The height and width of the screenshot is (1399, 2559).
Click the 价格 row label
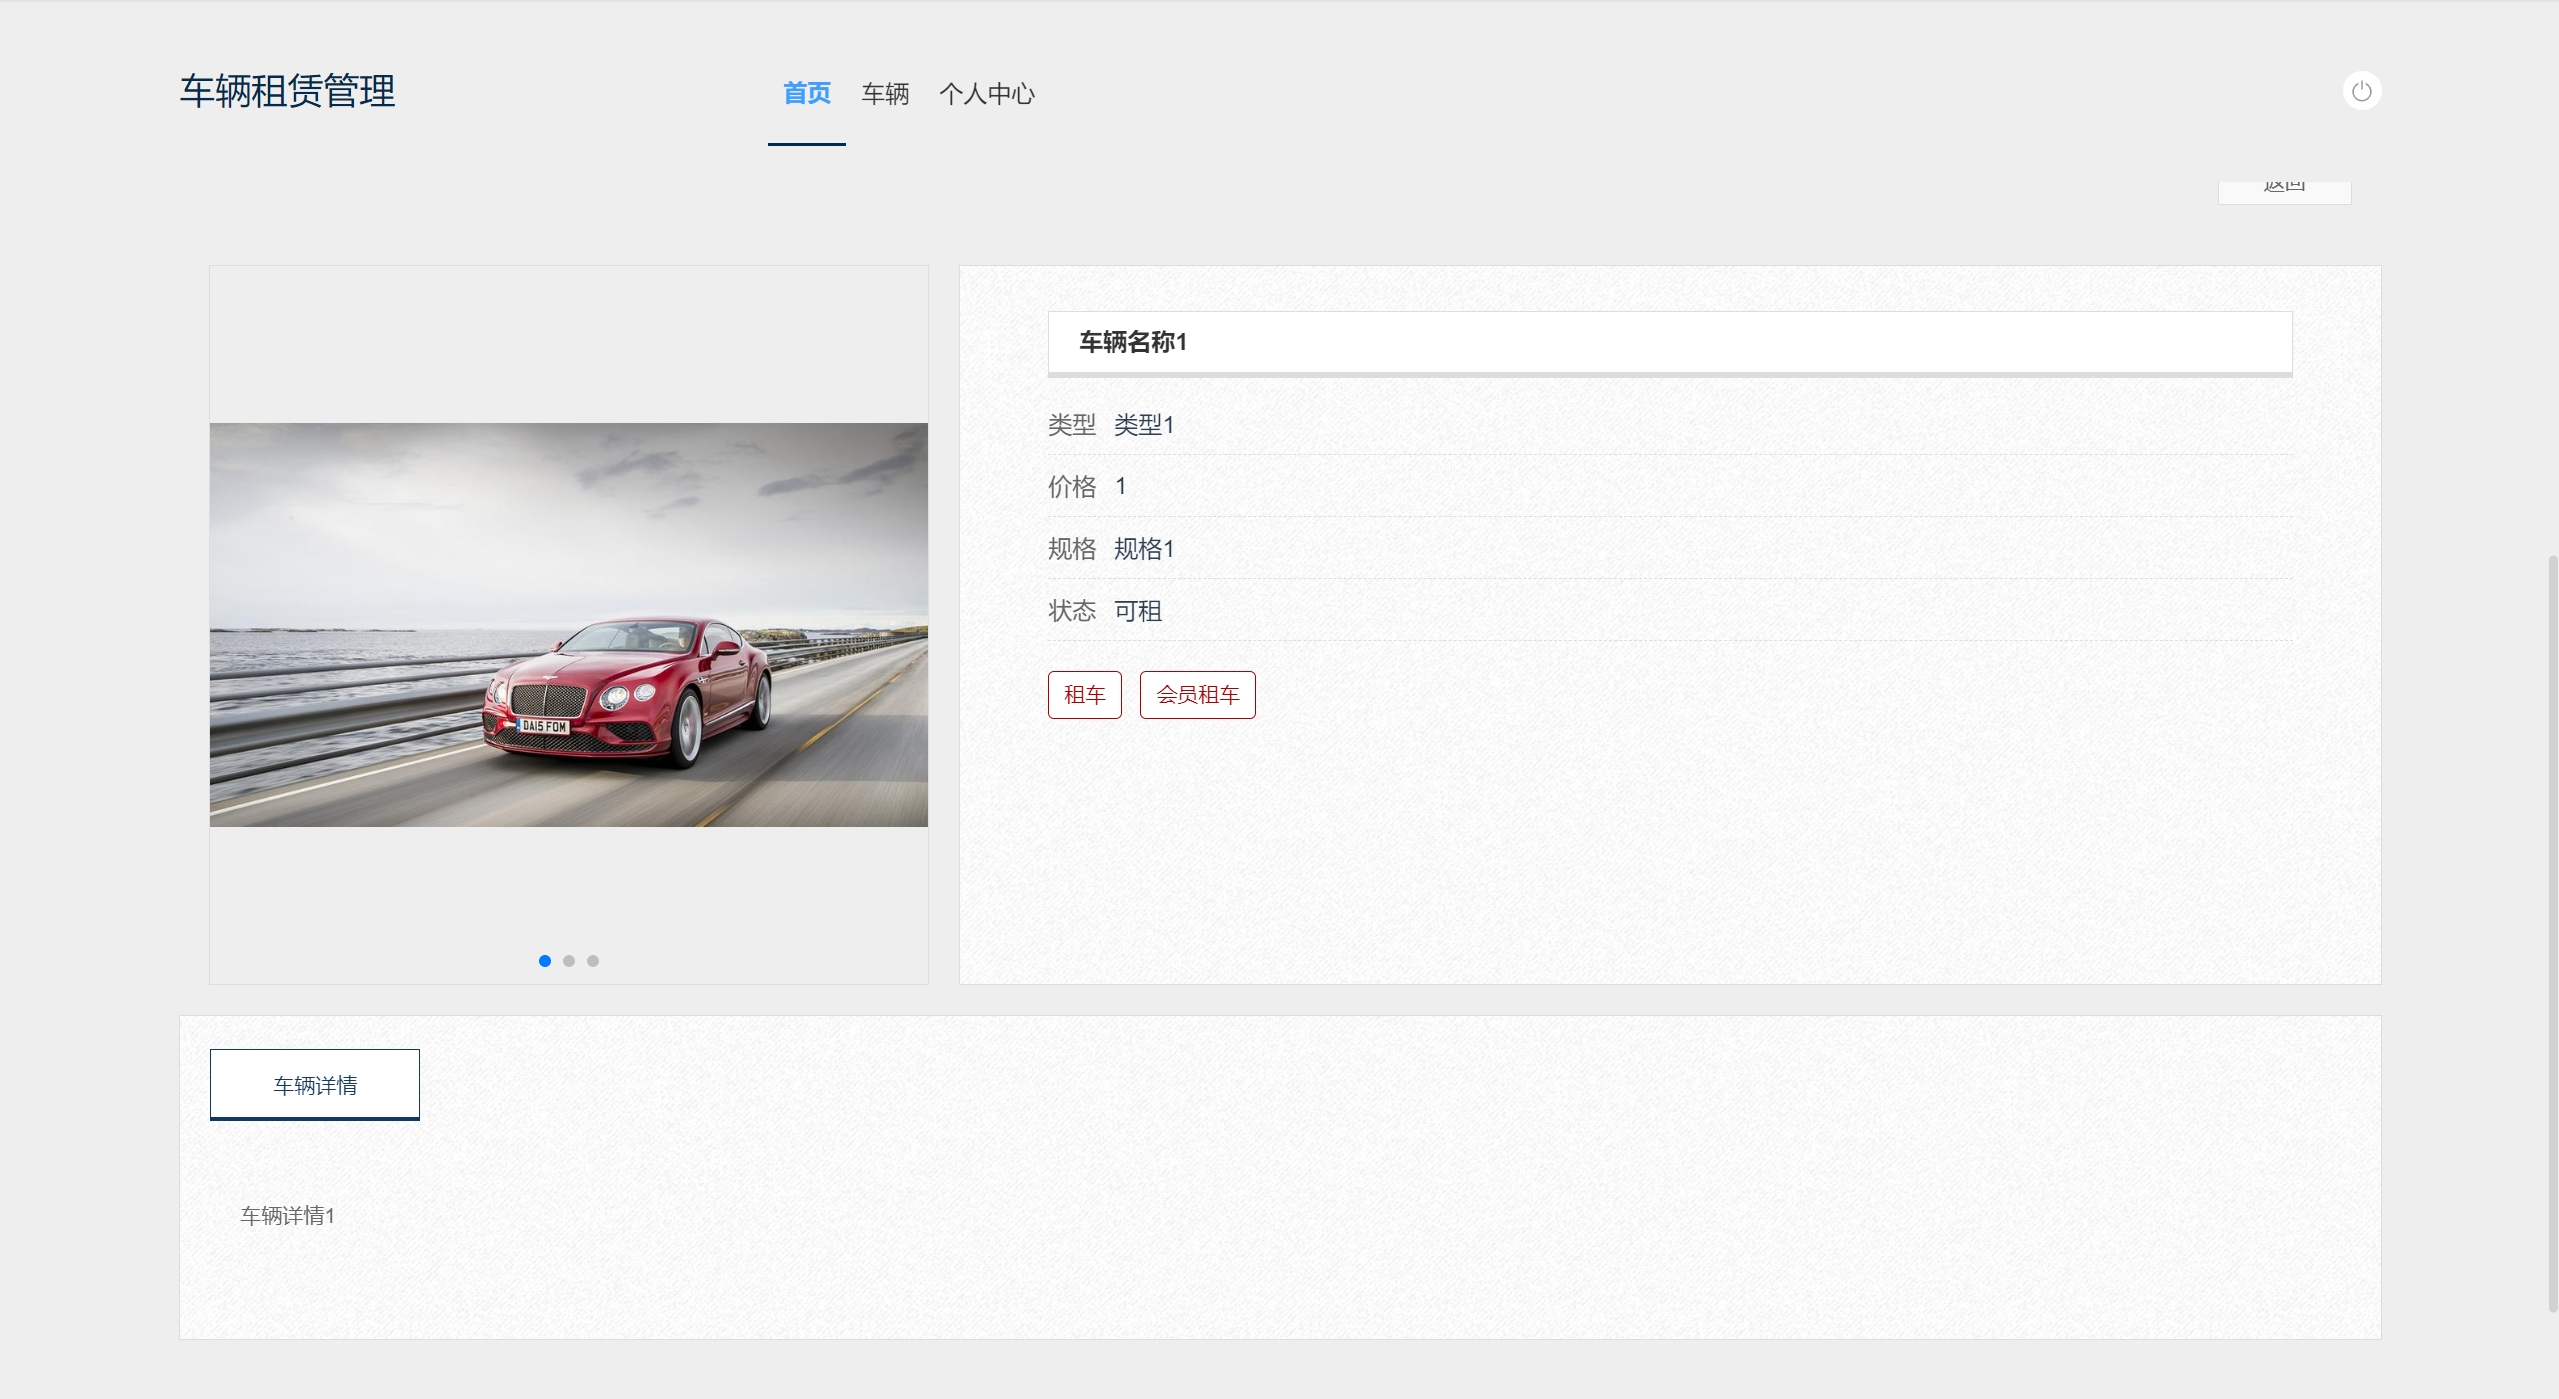click(1071, 487)
